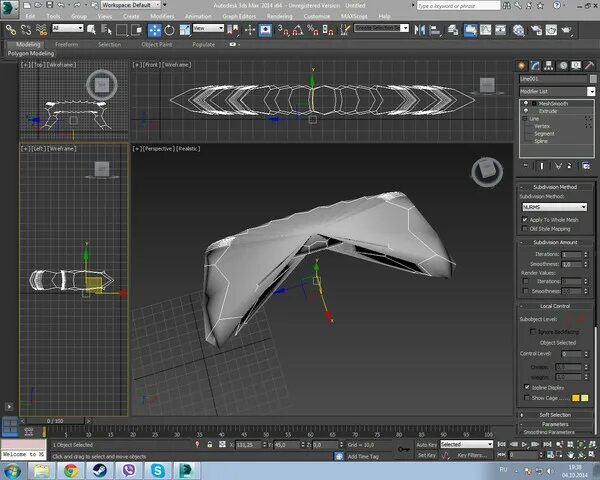The image size is (600, 480).
Task: Select the Link tool in main toolbar
Action: [10, 30]
